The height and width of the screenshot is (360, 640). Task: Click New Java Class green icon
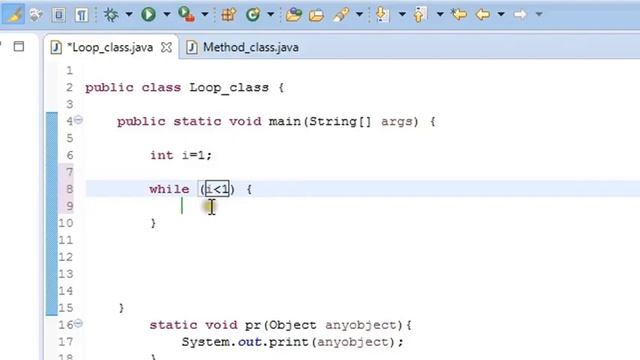[x=253, y=15]
